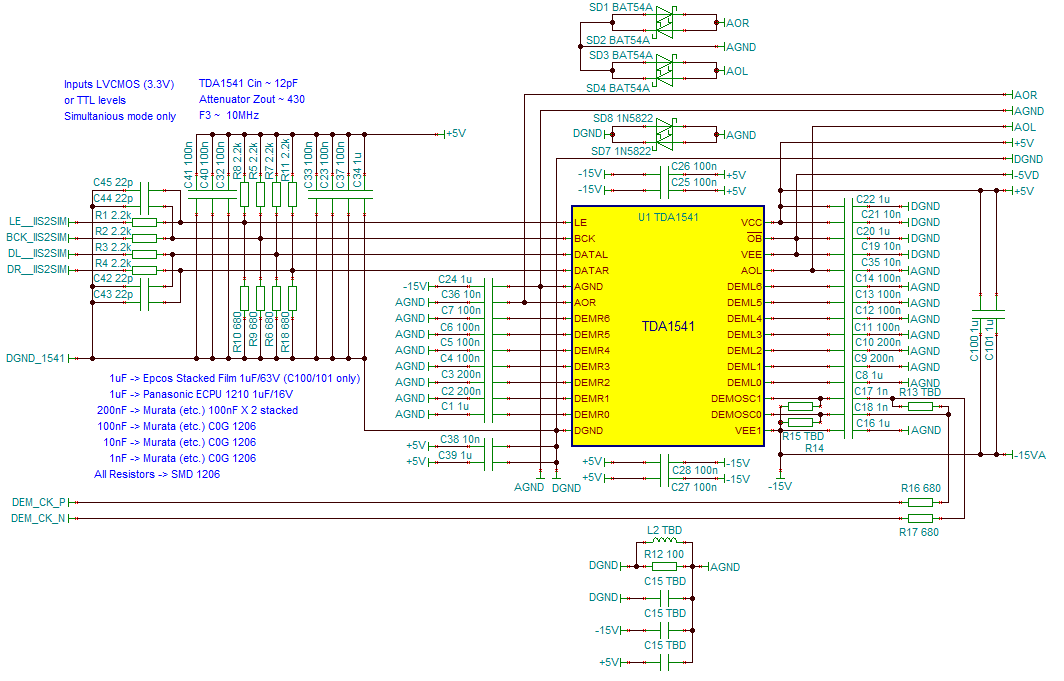Select the DATAR pin label on chip
The width and height of the screenshot is (1064, 681).
[x=592, y=271]
